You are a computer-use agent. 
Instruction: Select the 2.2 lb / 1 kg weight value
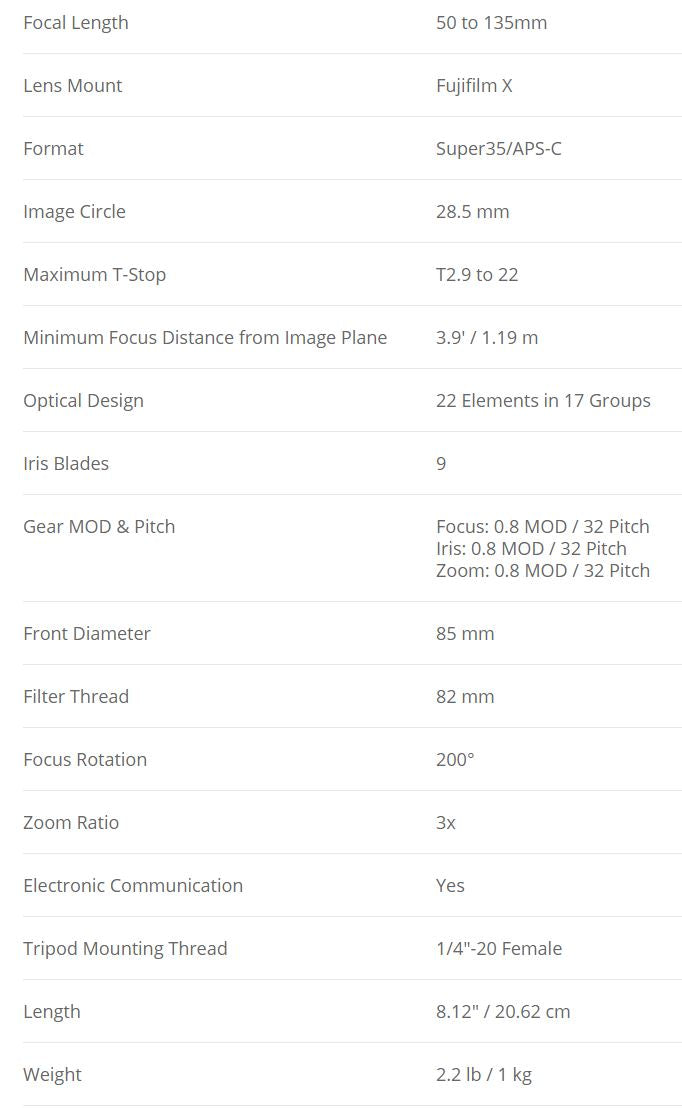pos(483,1075)
